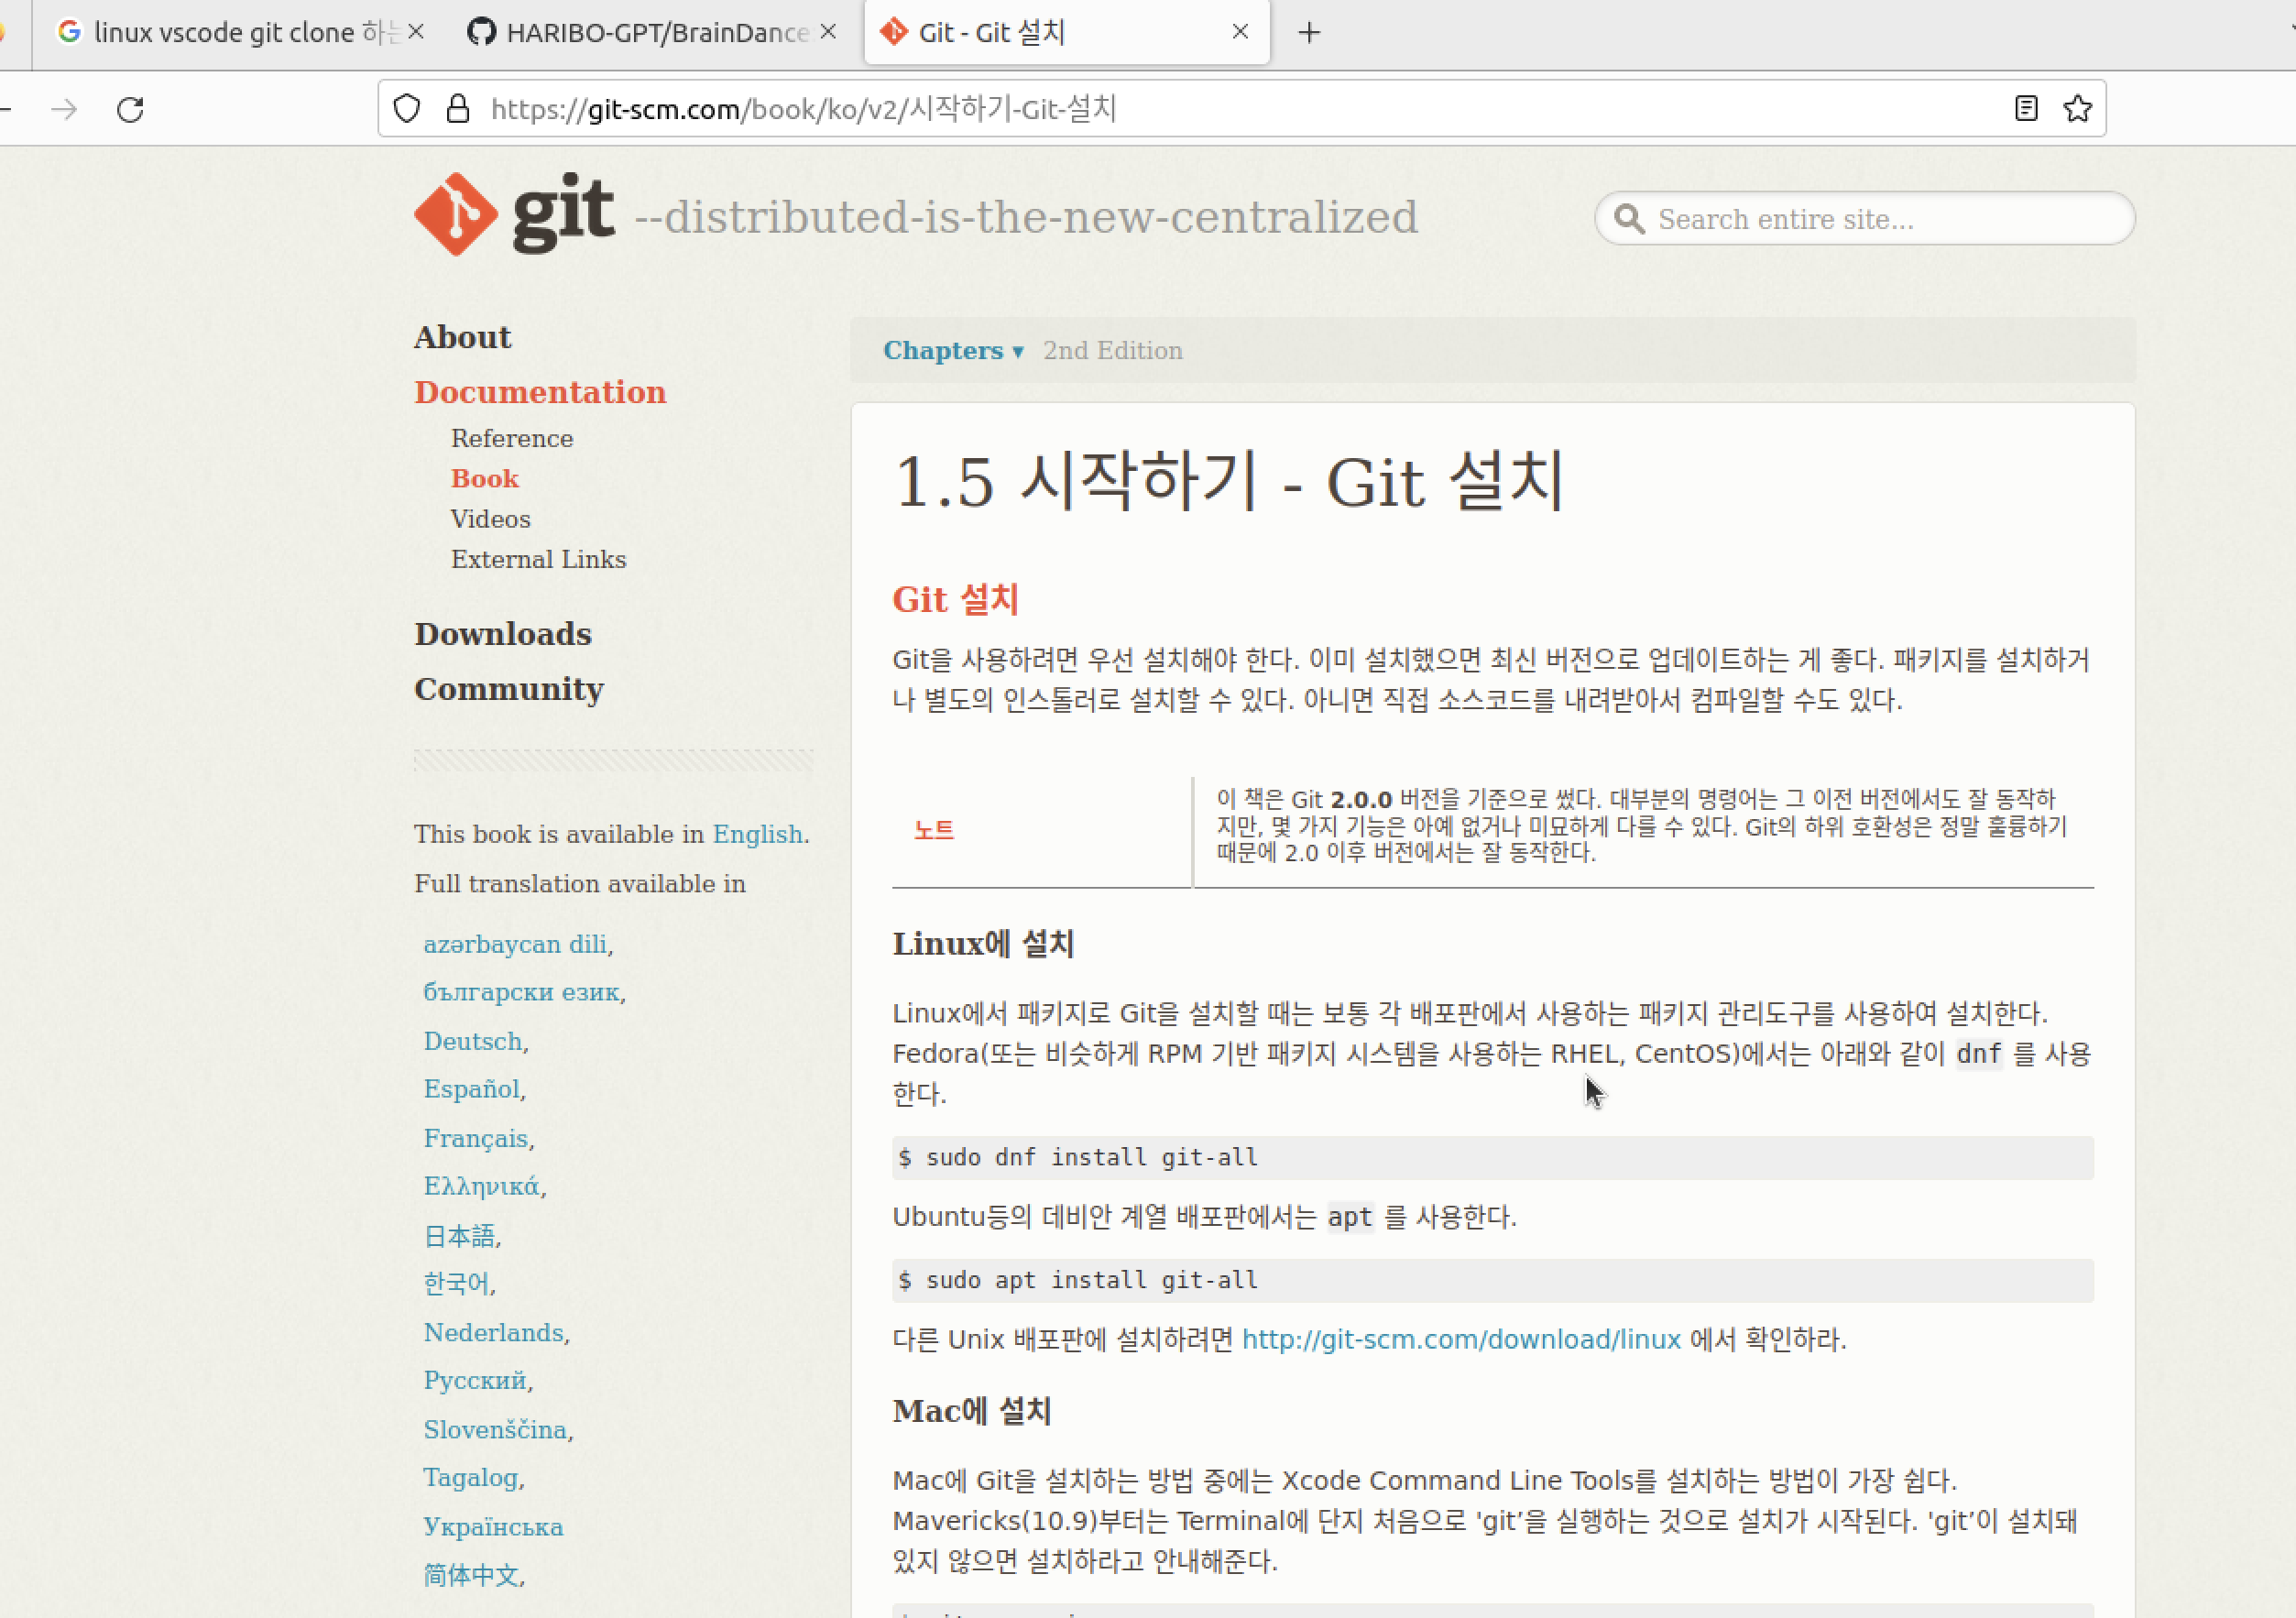Click the 1.5 시작하기 - Git 설치 heading
Screen dimensions: 2296x1618
point(1229,481)
